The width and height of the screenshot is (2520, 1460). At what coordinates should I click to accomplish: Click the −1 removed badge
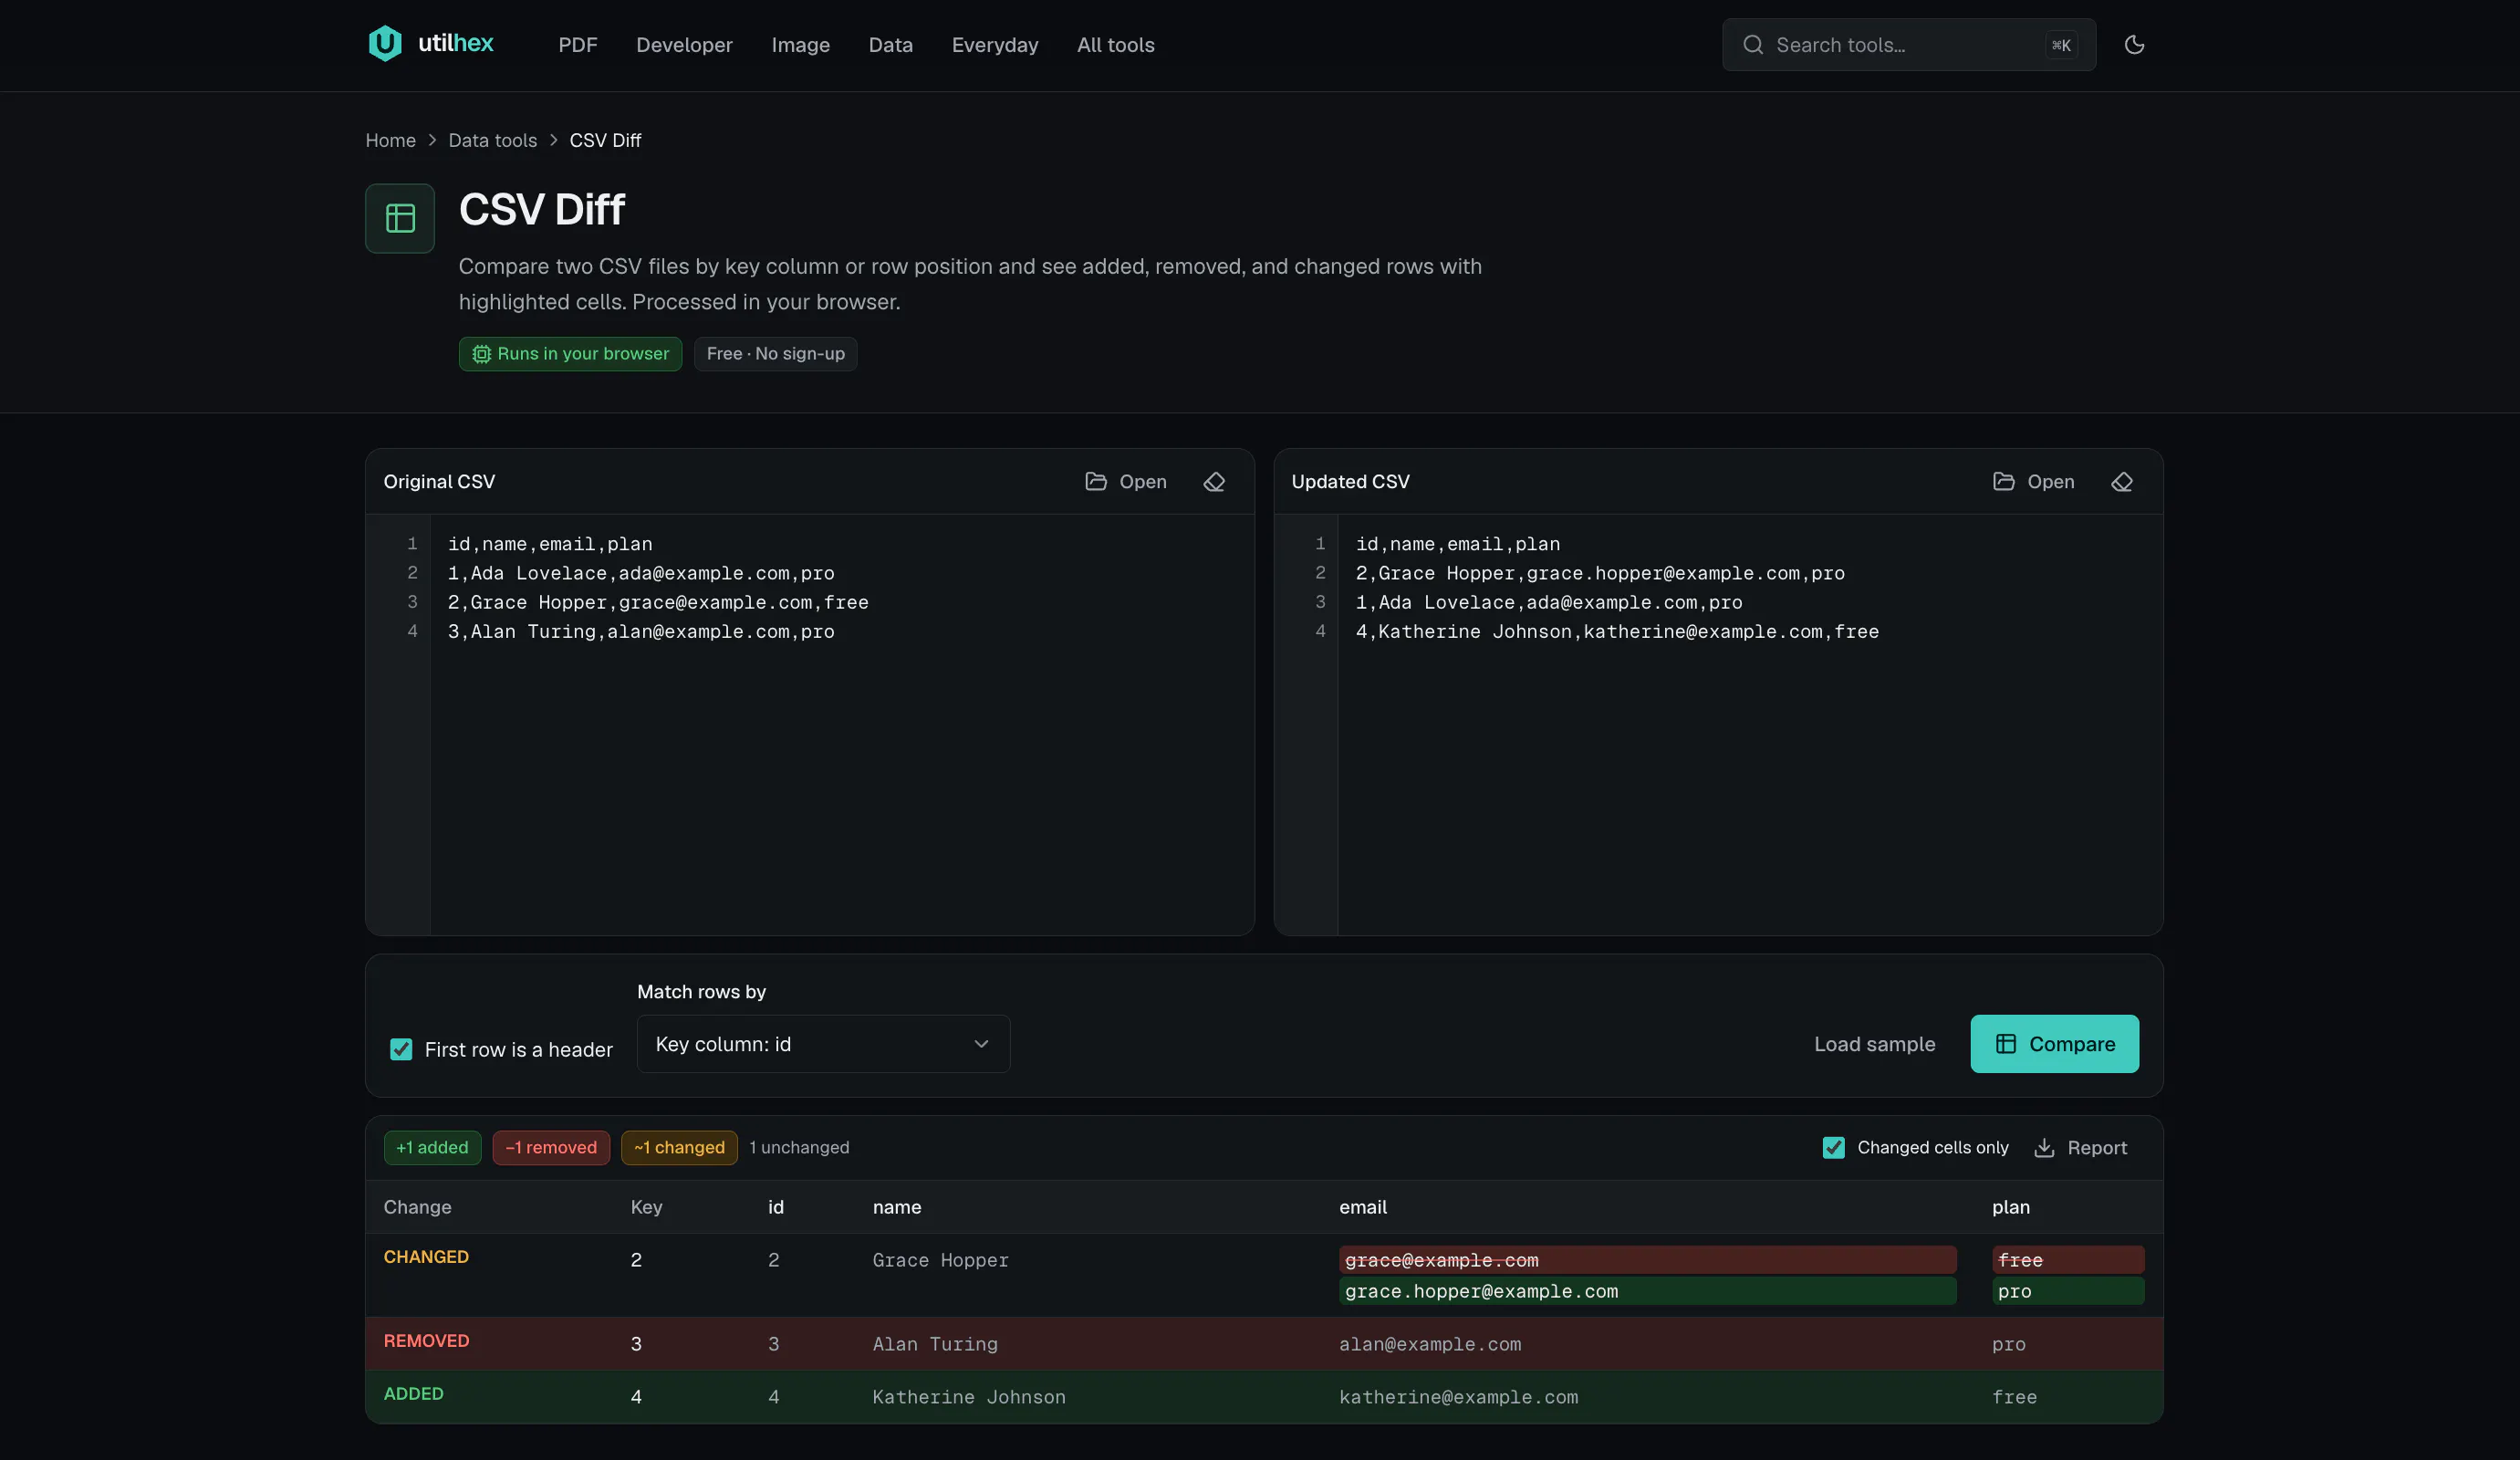point(551,1148)
